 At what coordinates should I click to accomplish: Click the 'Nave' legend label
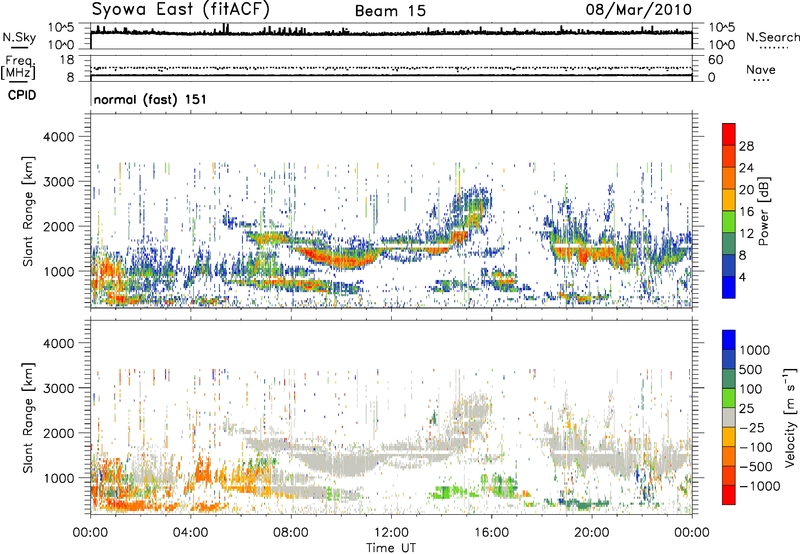coord(761,69)
